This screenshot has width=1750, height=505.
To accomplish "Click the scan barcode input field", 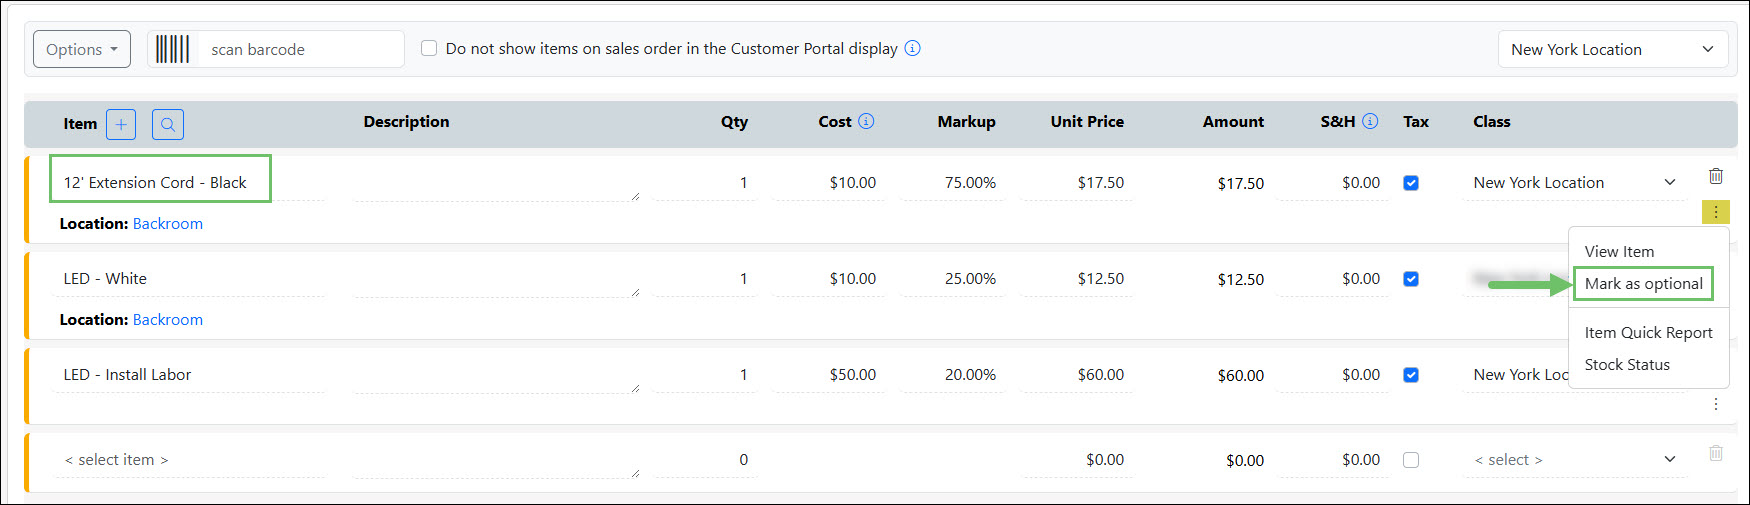I will (x=301, y=49).
